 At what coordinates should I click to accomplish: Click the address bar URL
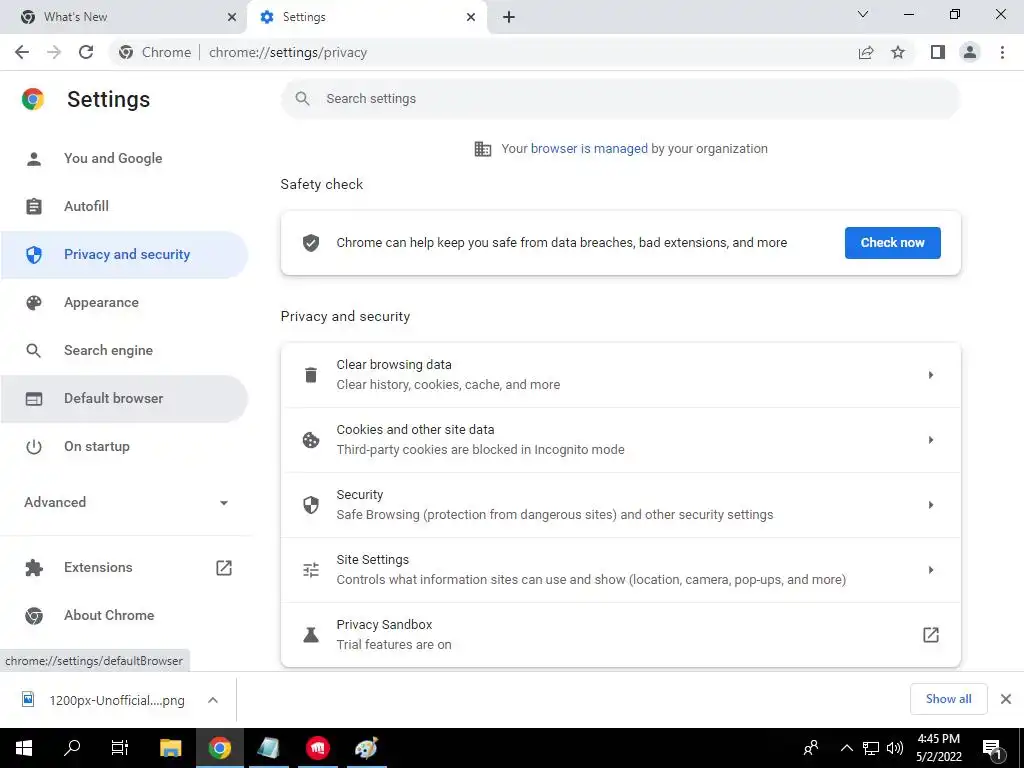(x=288, y=52)
